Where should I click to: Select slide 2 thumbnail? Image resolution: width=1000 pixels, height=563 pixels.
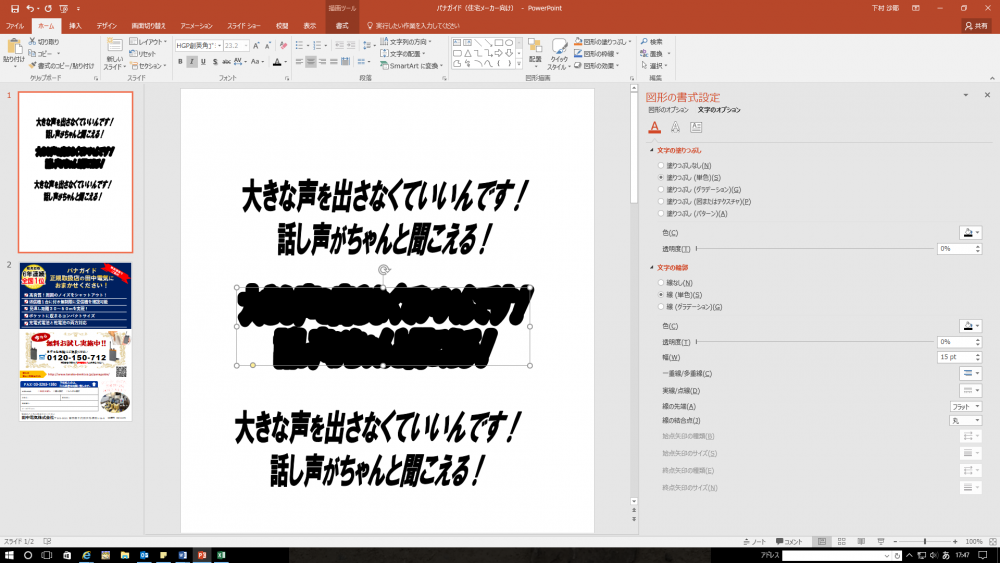[x=75, y=341]
